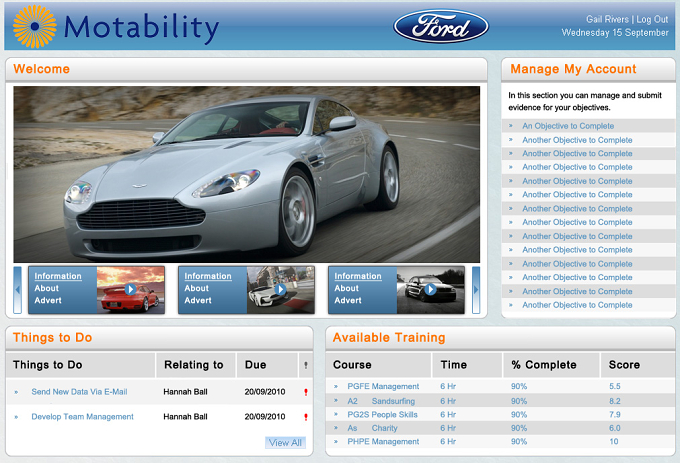Open the third Information About Advert link
The height and width of the screenshot is (463, 680).
(x=358, y=288)
